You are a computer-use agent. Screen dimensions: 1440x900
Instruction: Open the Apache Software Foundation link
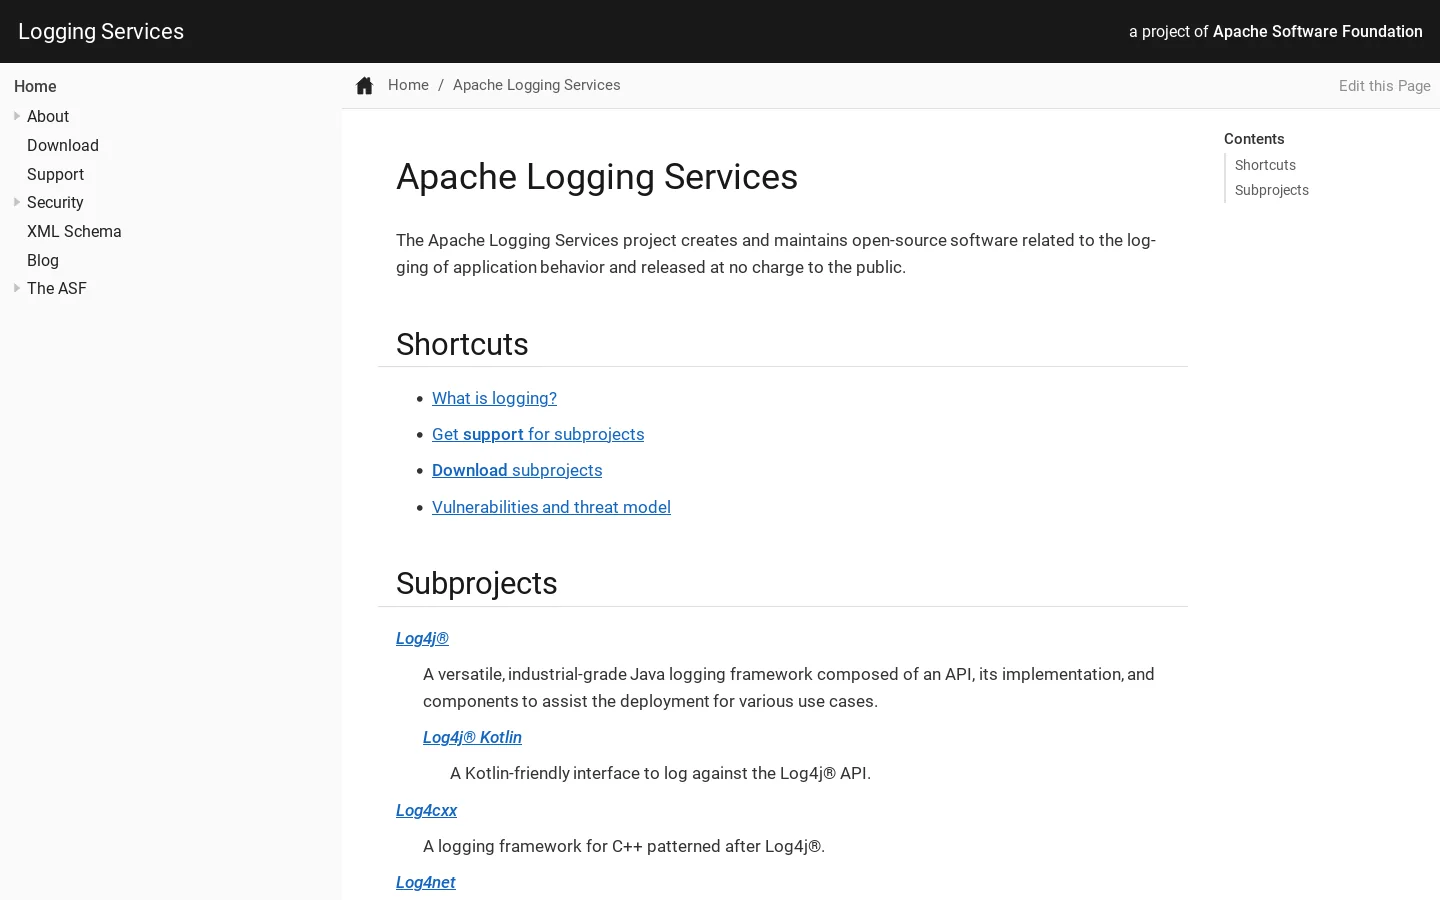(1317, 31)
